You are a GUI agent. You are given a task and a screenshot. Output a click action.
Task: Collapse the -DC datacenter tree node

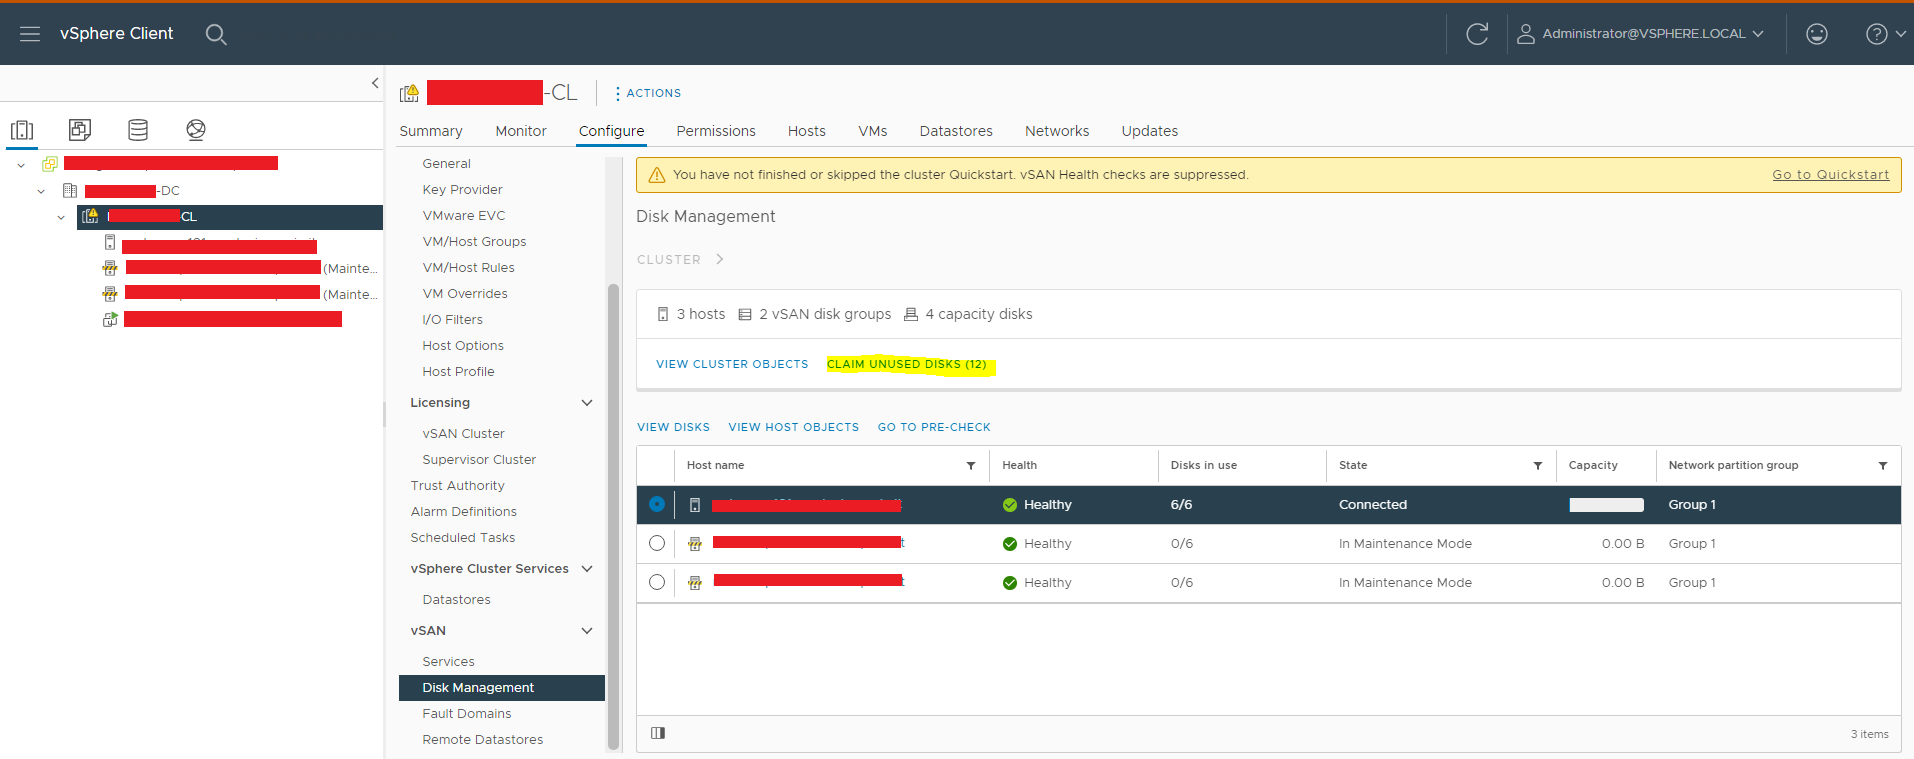(41, 190)
